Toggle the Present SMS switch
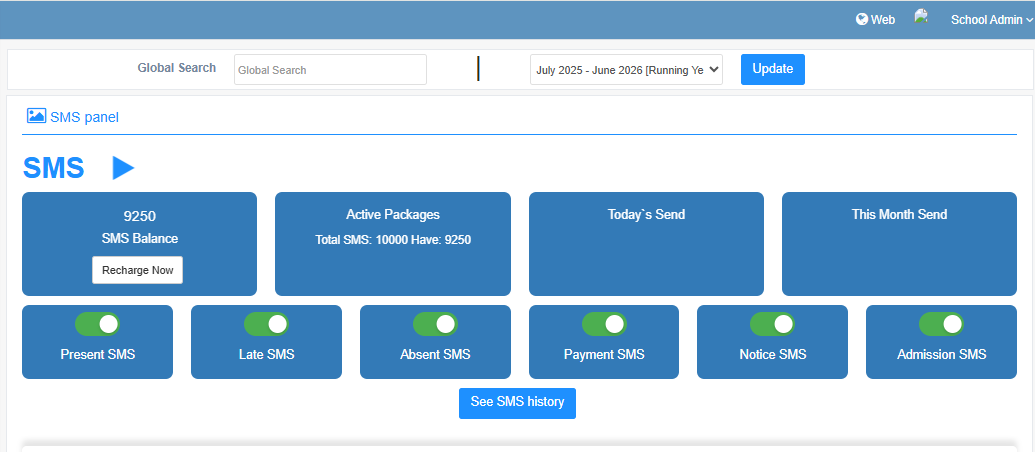This screenshot has width=1035, height=452. (x=97, y=324)
